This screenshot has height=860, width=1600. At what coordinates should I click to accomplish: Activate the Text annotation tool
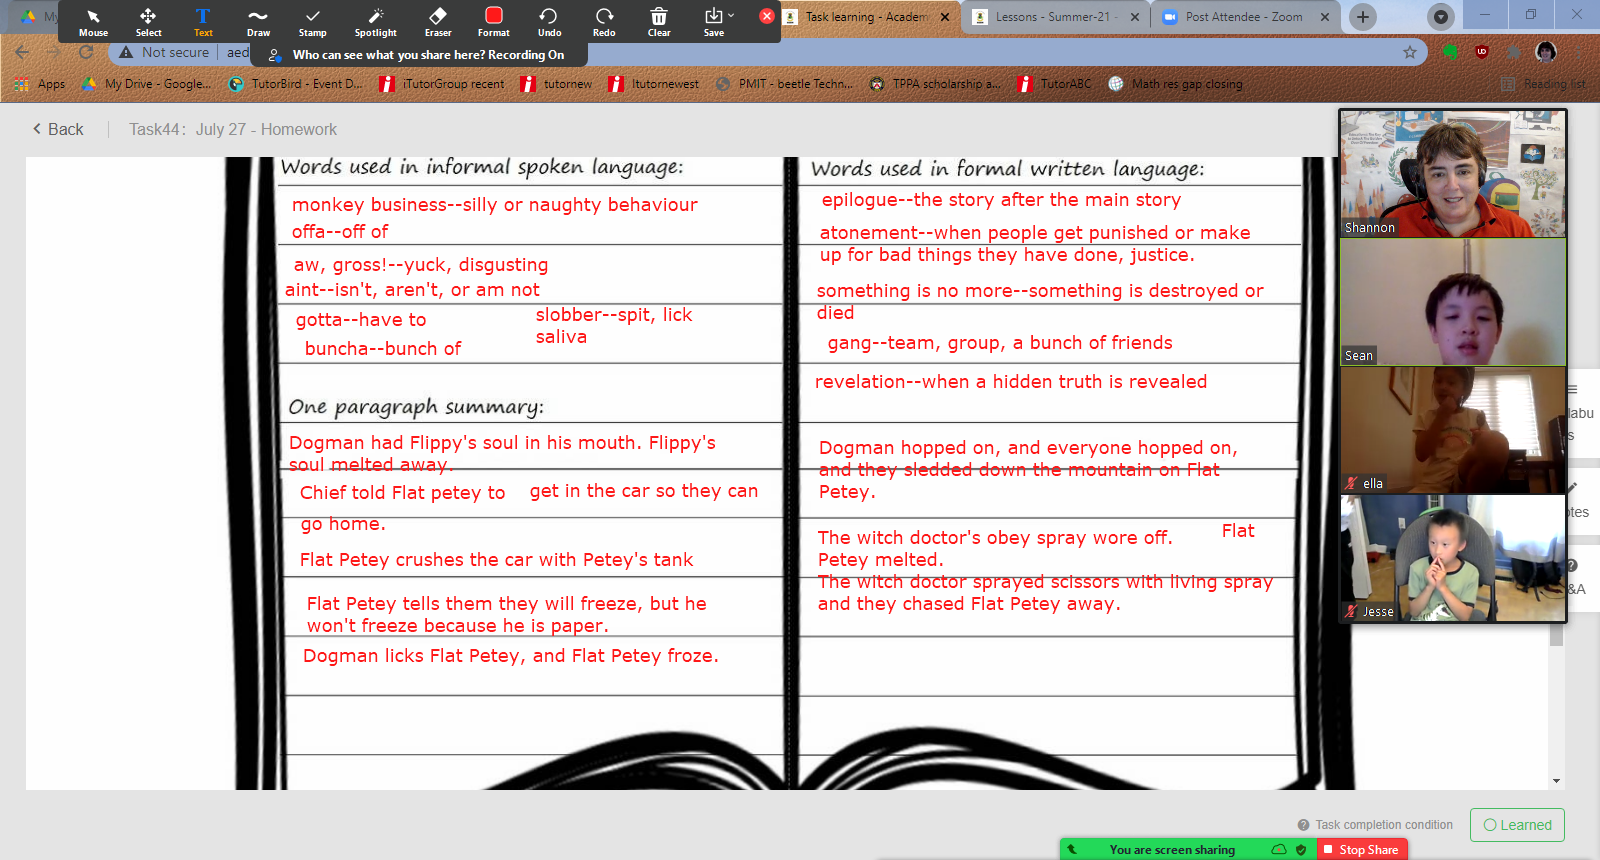tap(203, 22)
